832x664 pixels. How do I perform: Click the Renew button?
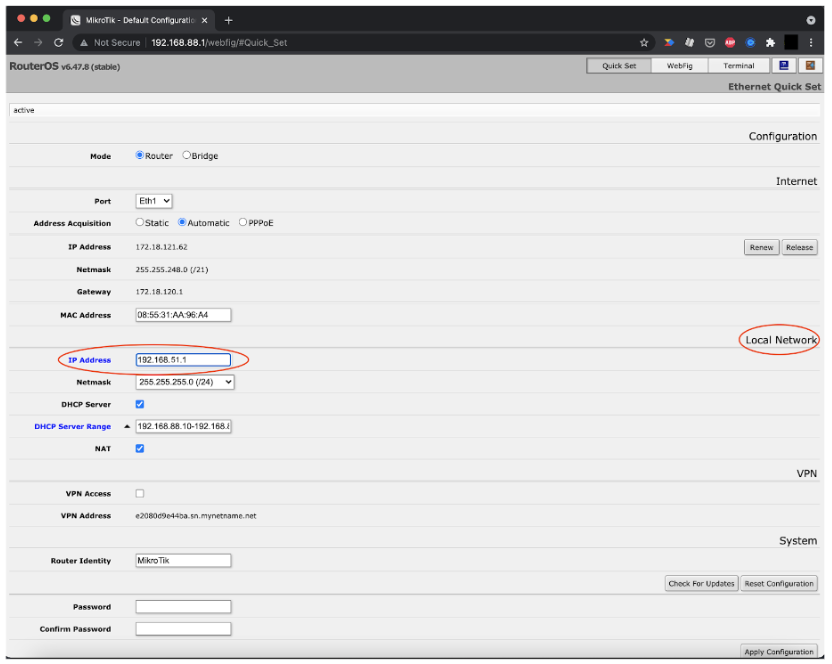[x=760, y=247]
